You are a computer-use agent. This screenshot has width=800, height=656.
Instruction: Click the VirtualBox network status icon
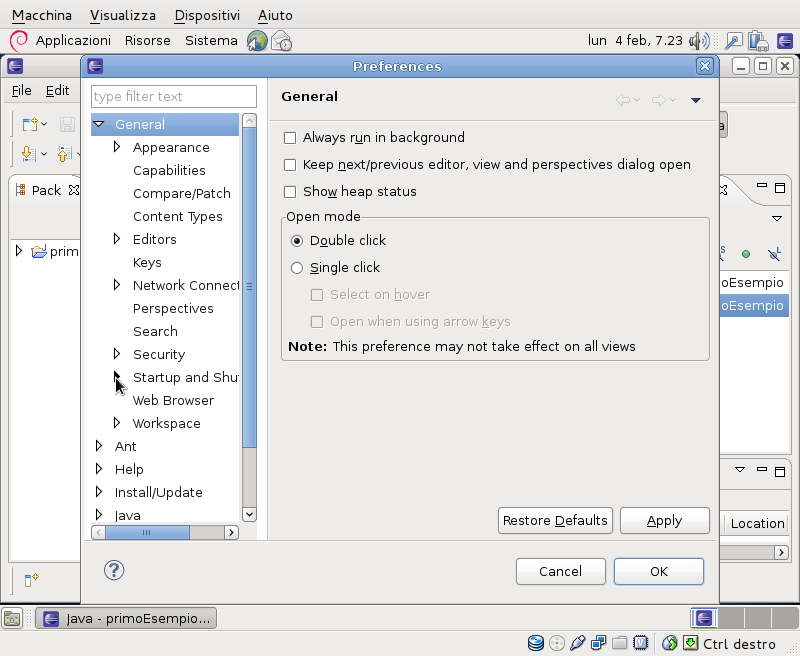(x=598, y=643)
